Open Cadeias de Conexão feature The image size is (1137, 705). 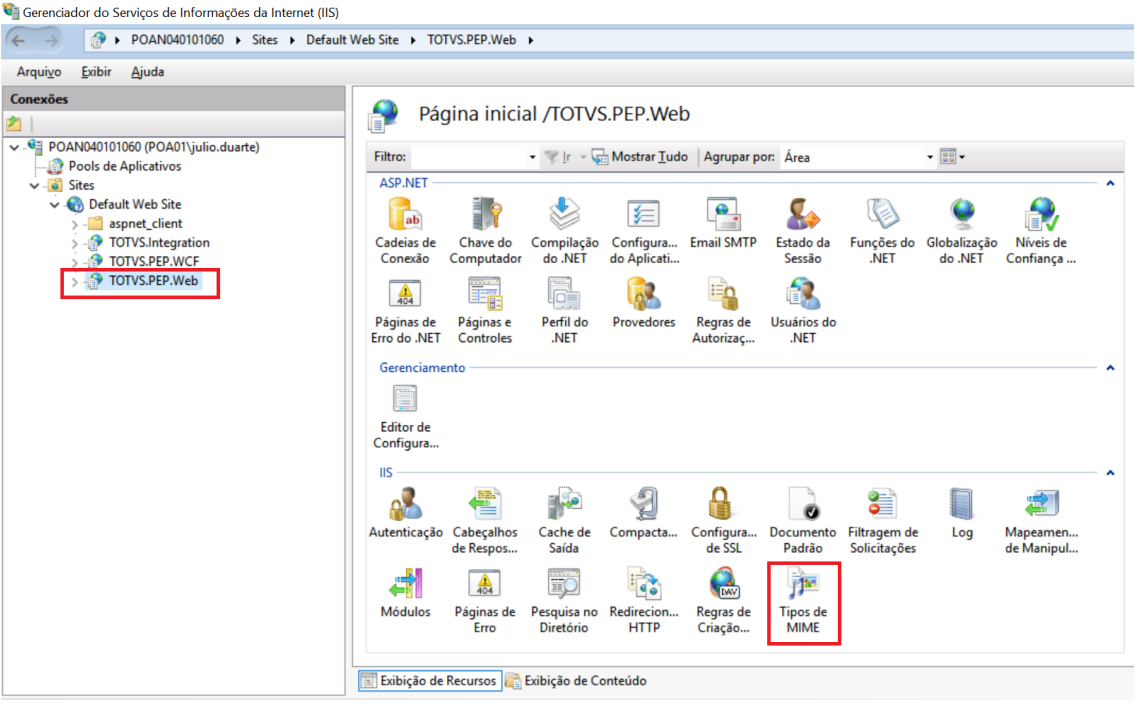(x=405, y=231)
